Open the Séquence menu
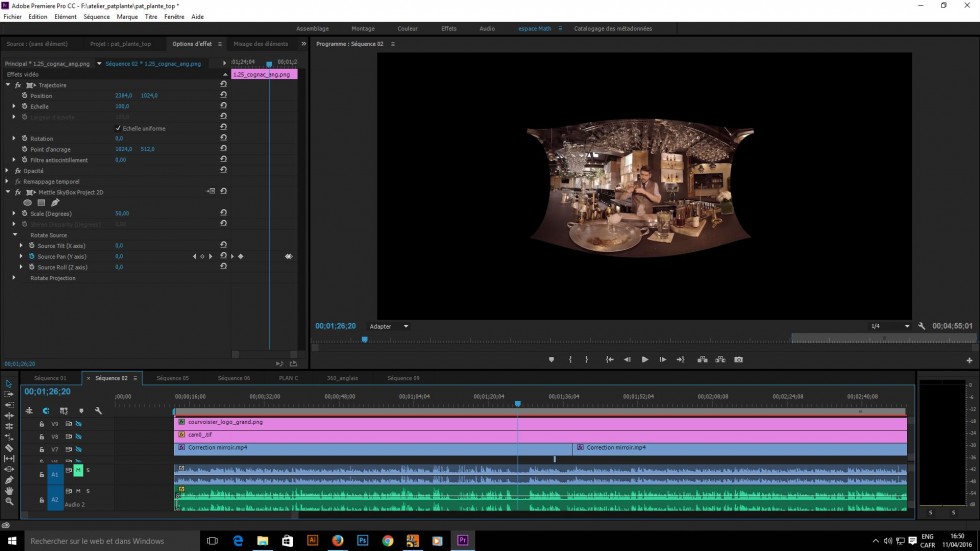980x551 pixels. pos(97,17)
